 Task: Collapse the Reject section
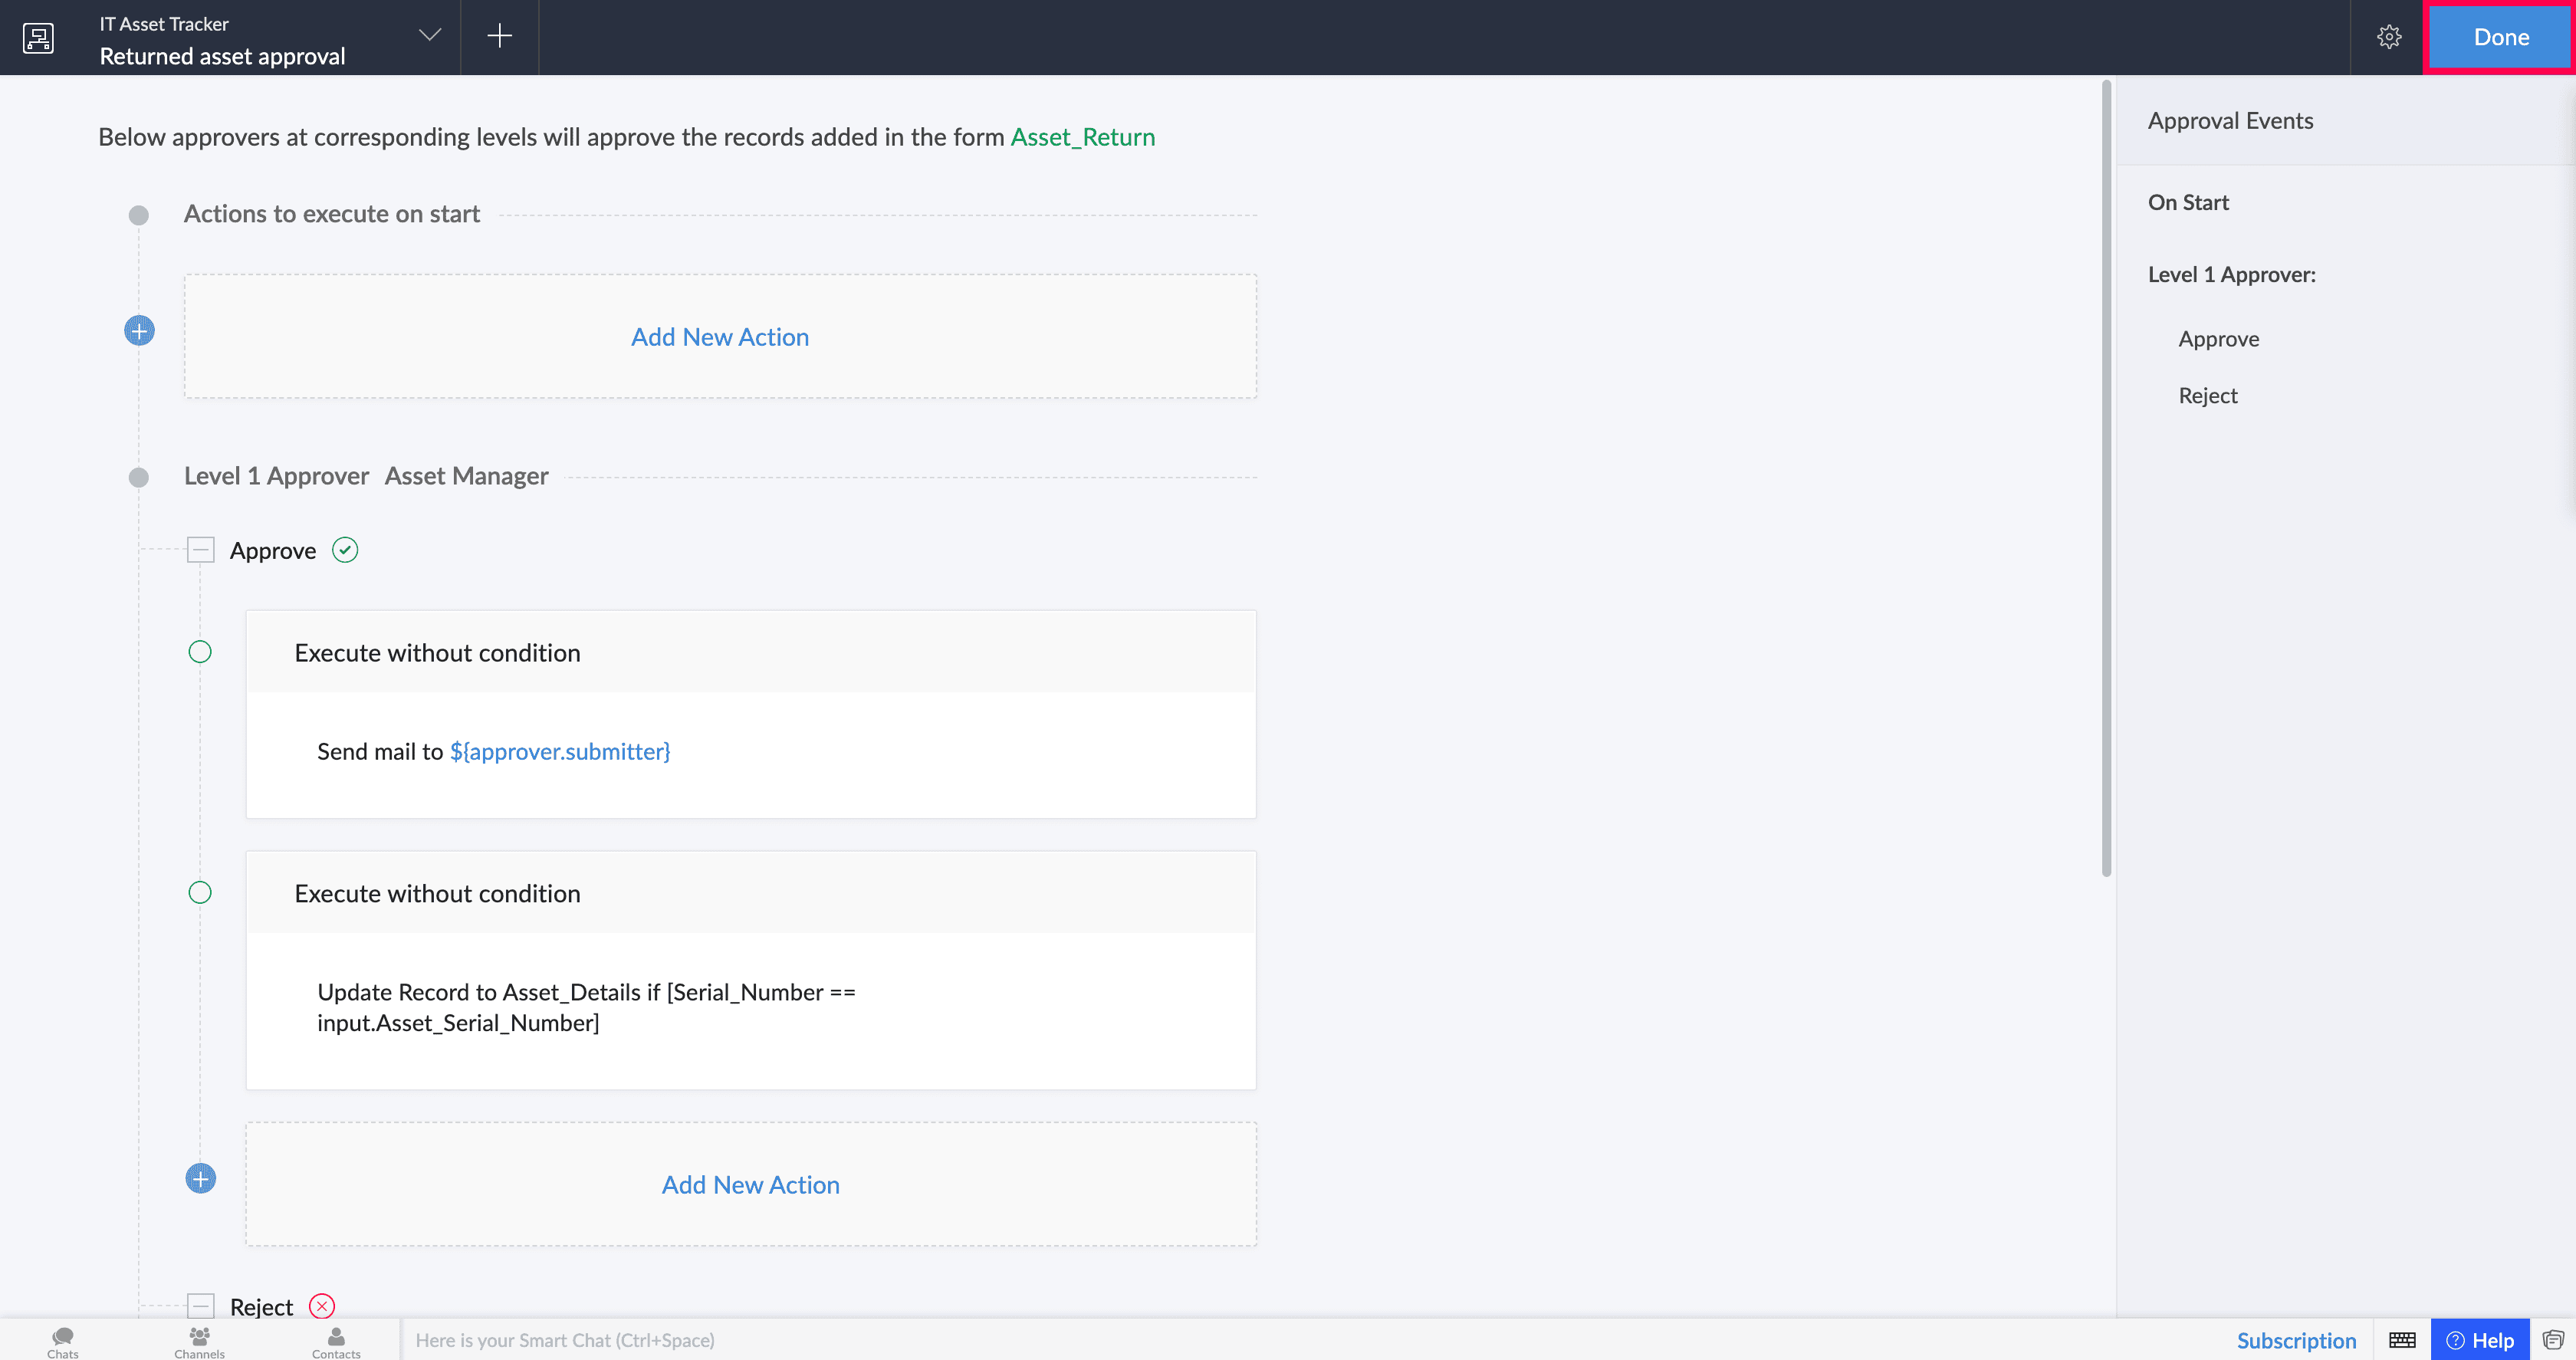click(x=201, y=1306)
